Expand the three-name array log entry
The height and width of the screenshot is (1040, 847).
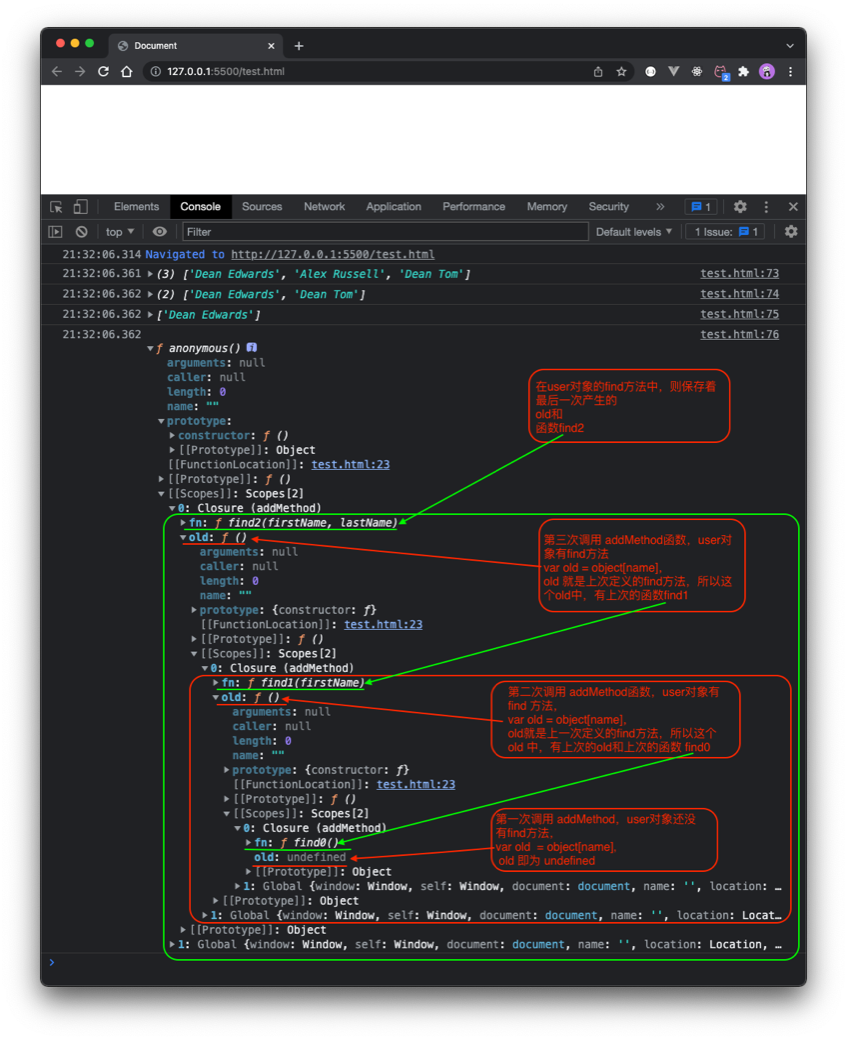[151, 274]
